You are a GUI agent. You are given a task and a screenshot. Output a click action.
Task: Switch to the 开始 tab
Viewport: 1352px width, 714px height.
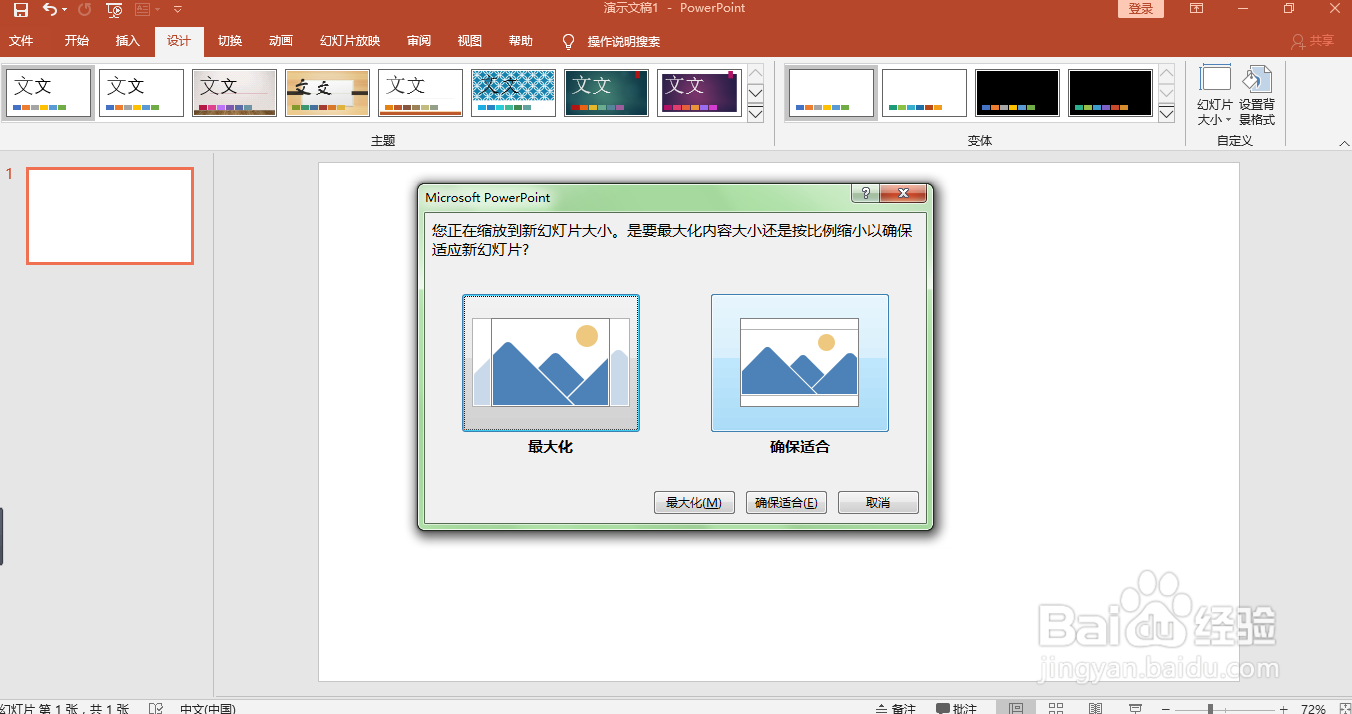point(77,41)
